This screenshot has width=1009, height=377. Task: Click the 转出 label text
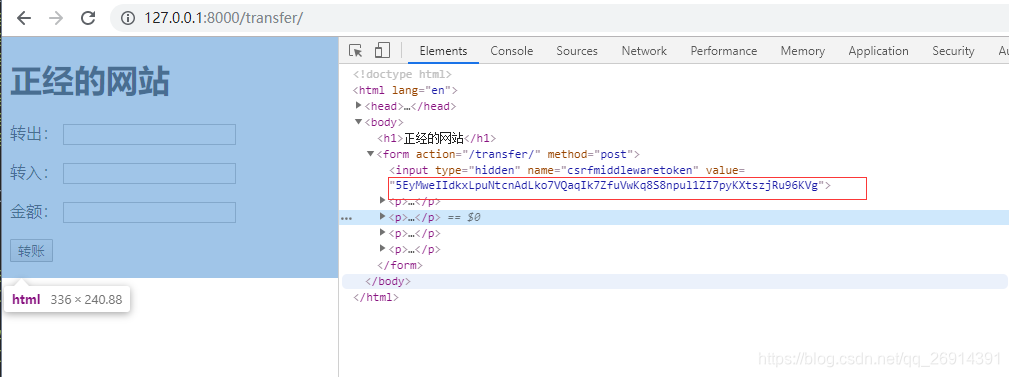click(x=29, y=134)
